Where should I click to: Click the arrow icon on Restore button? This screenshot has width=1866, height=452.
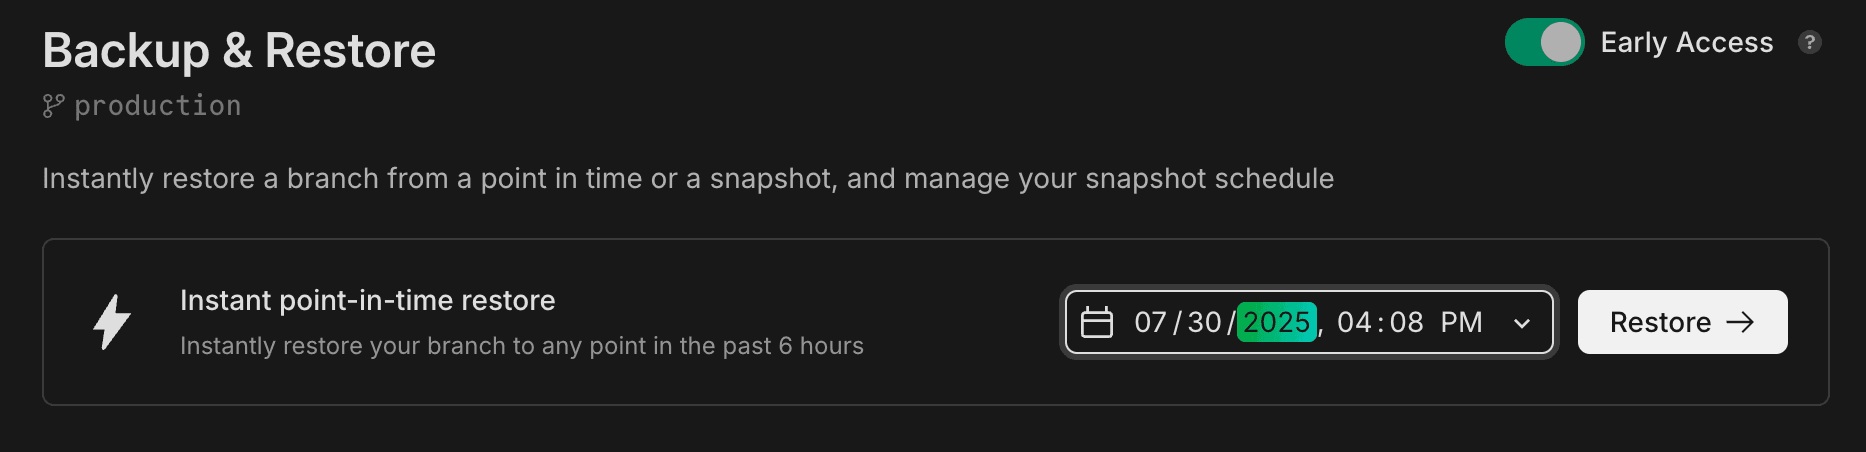point(1741,322)
